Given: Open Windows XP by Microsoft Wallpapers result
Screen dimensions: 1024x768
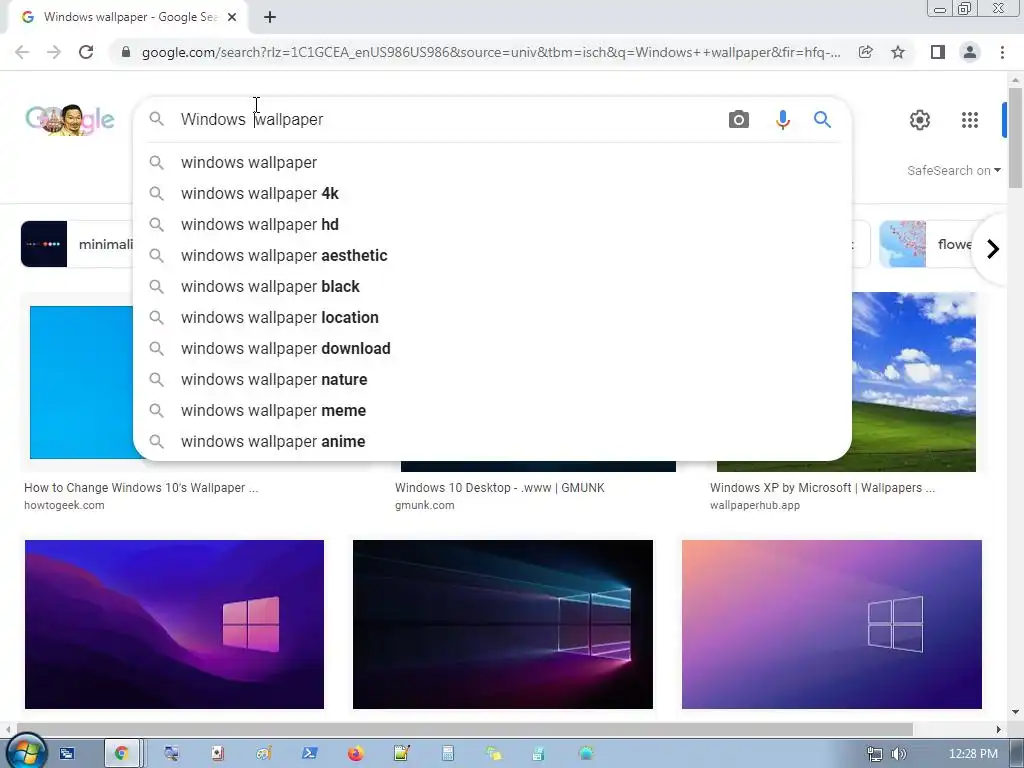Looking at the screenshot, I should coord(822,488).
